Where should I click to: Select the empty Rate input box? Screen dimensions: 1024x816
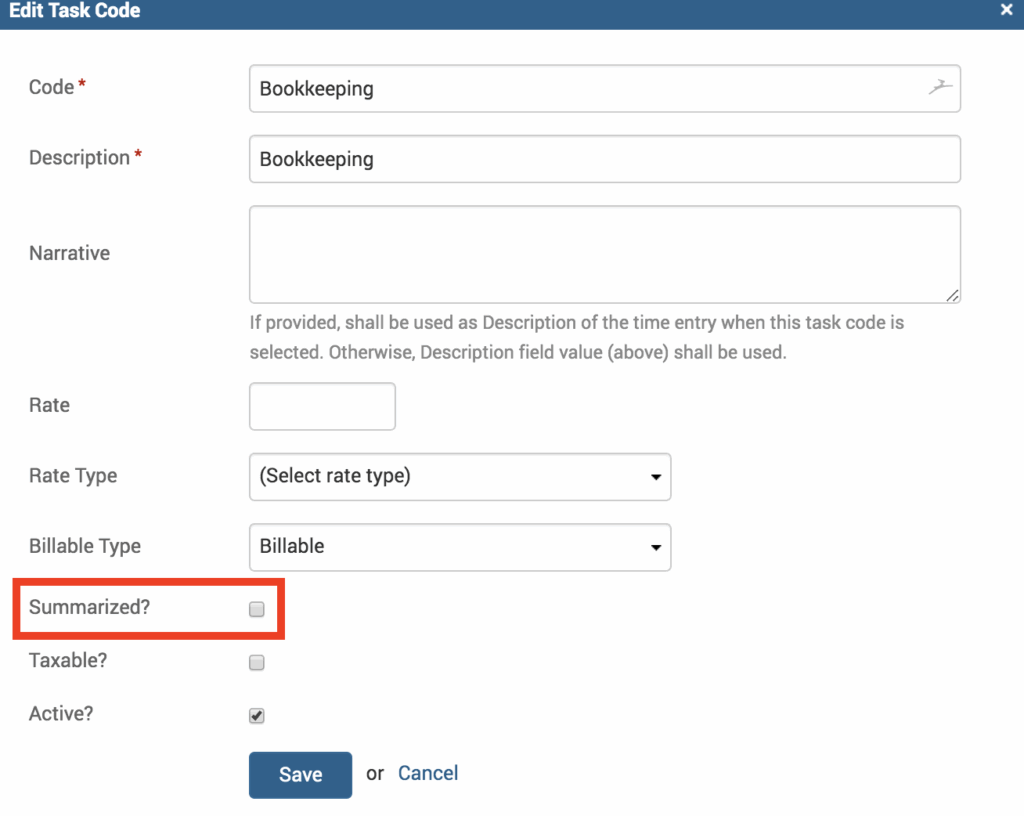(322, 406)
